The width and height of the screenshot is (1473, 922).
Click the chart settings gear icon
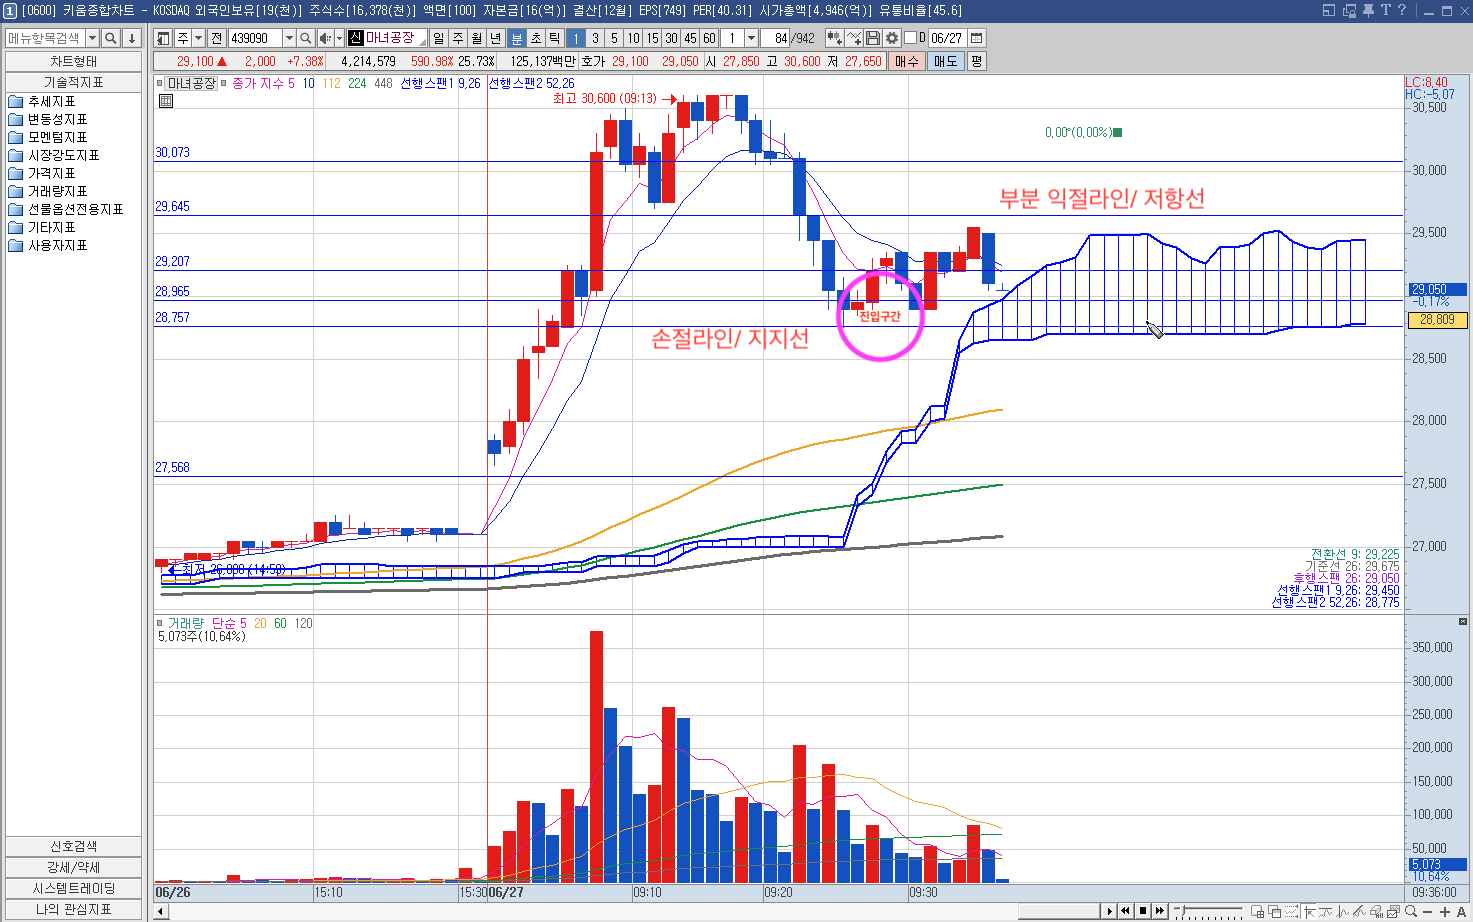891,38
